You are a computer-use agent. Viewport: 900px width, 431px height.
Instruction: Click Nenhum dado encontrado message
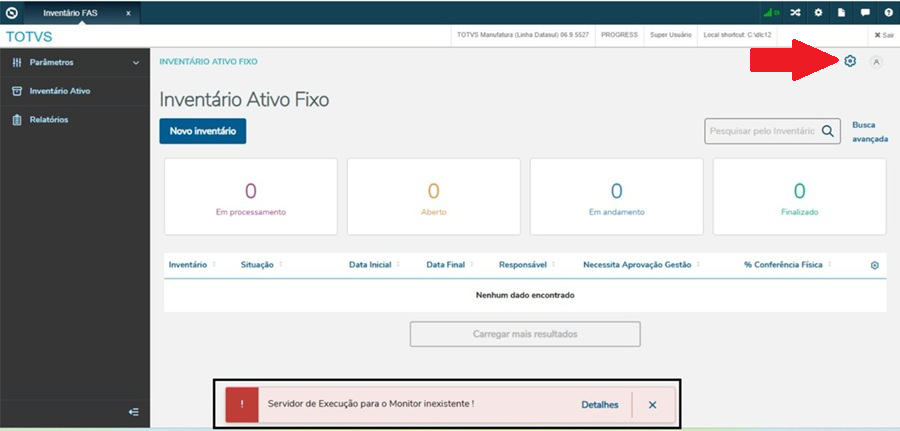click(x=525, y=295)
